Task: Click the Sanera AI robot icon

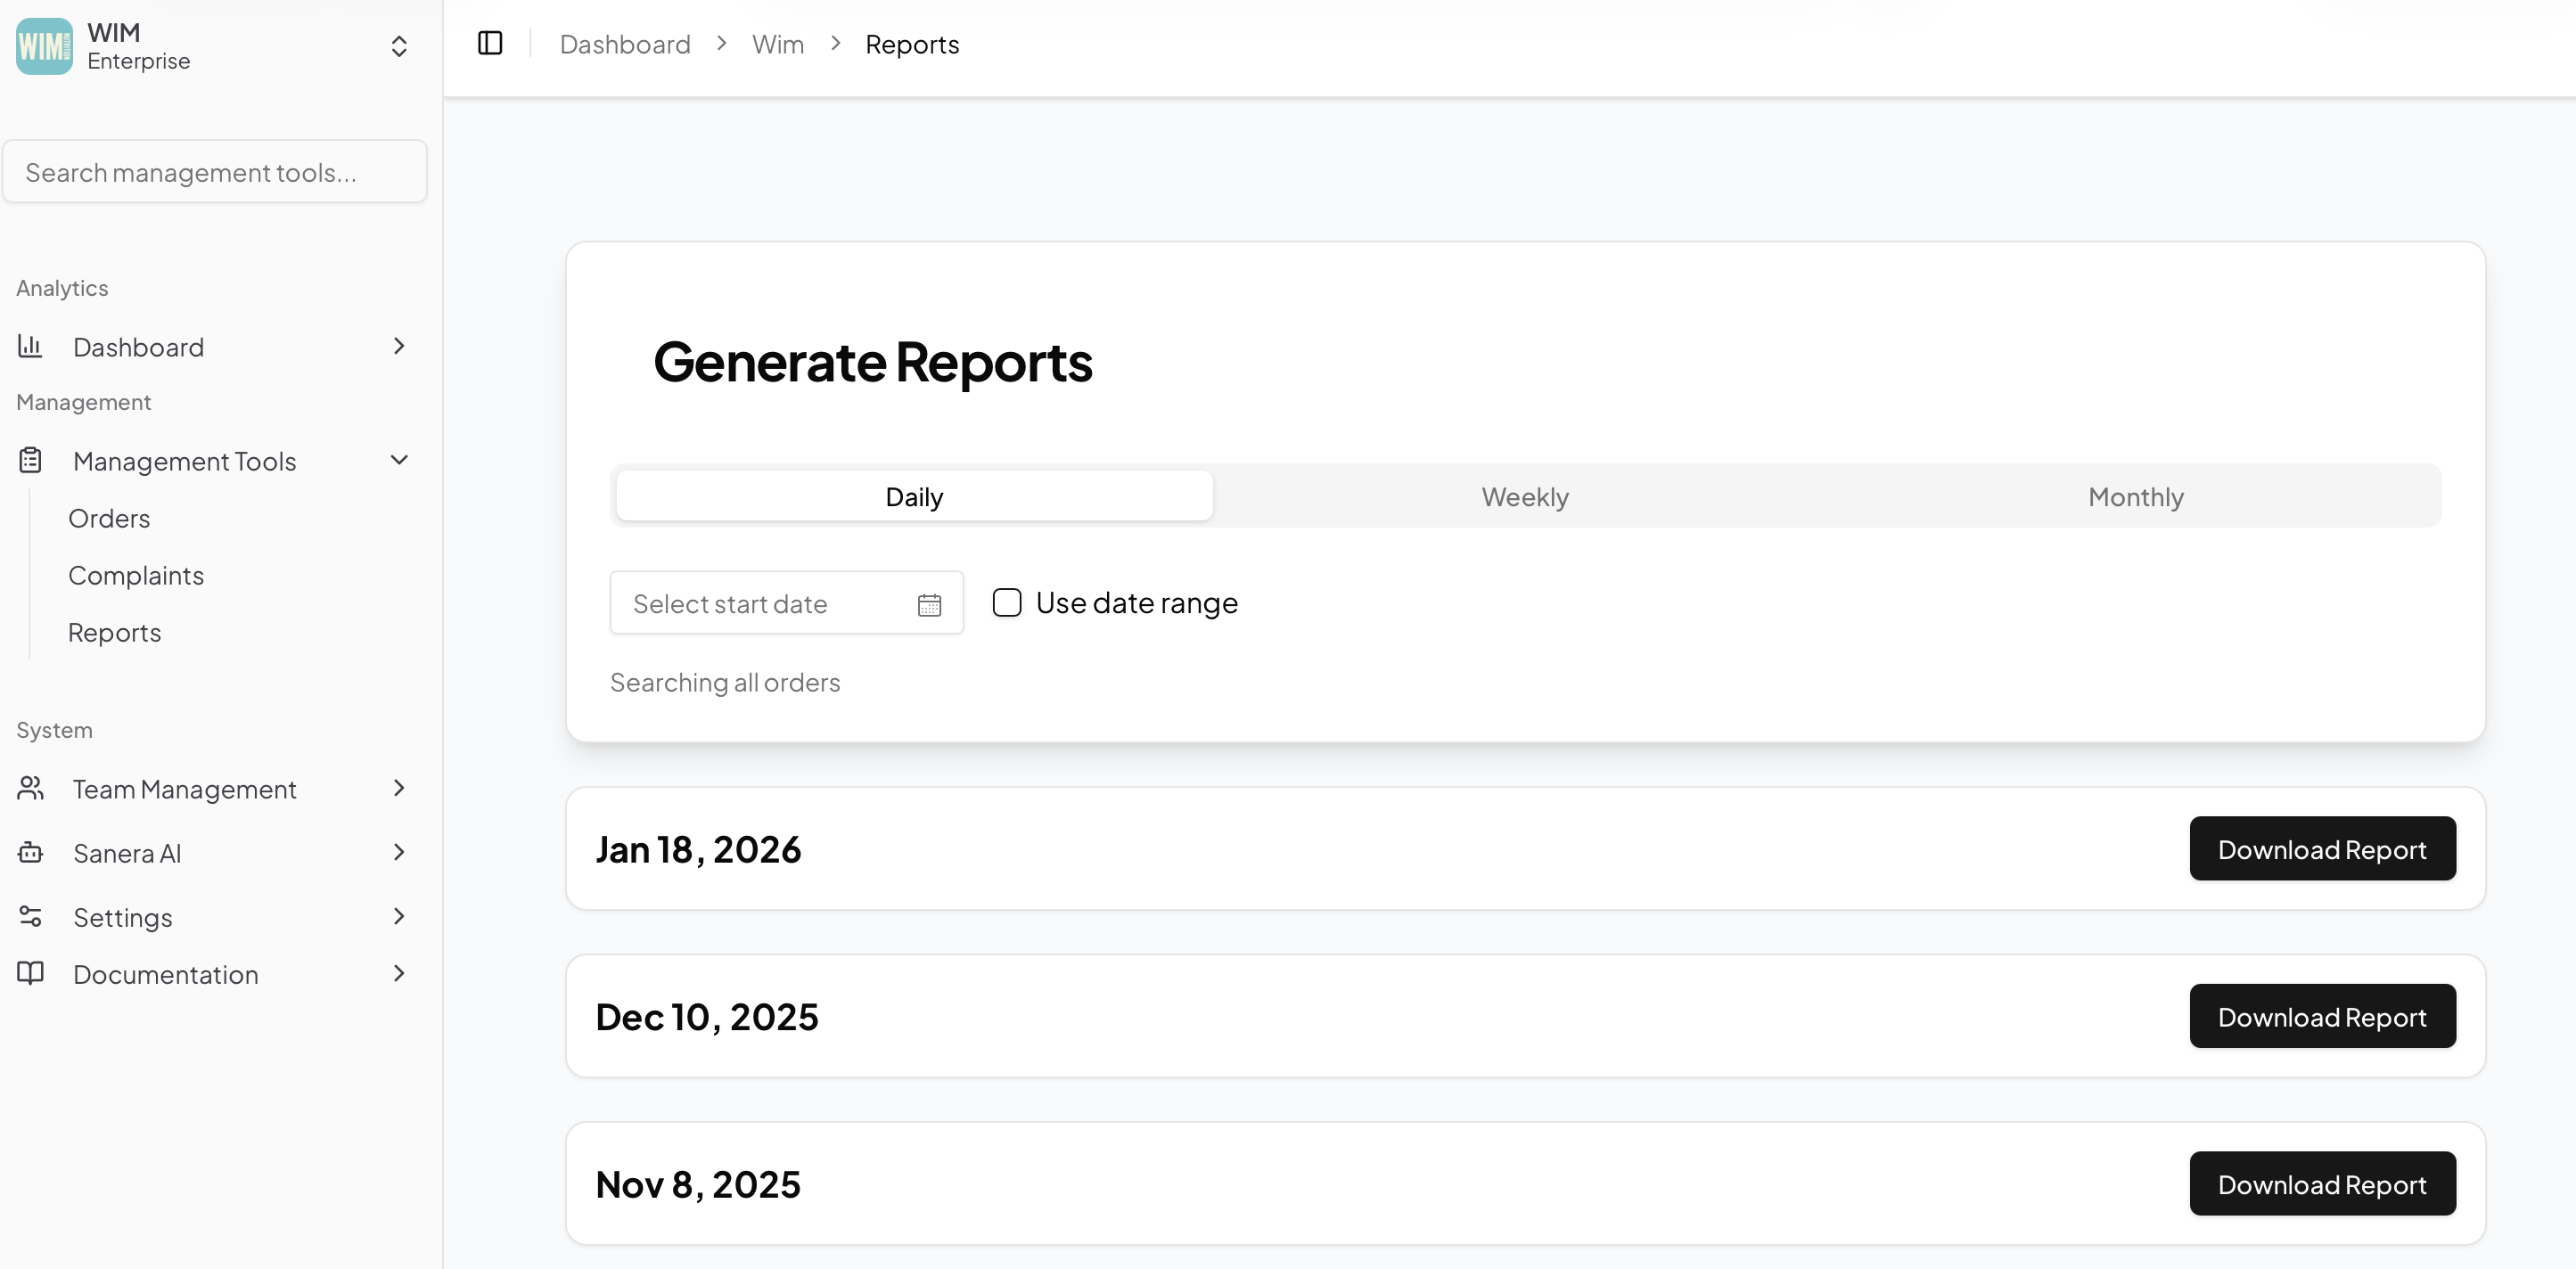Action: click(x=30, y=852)
